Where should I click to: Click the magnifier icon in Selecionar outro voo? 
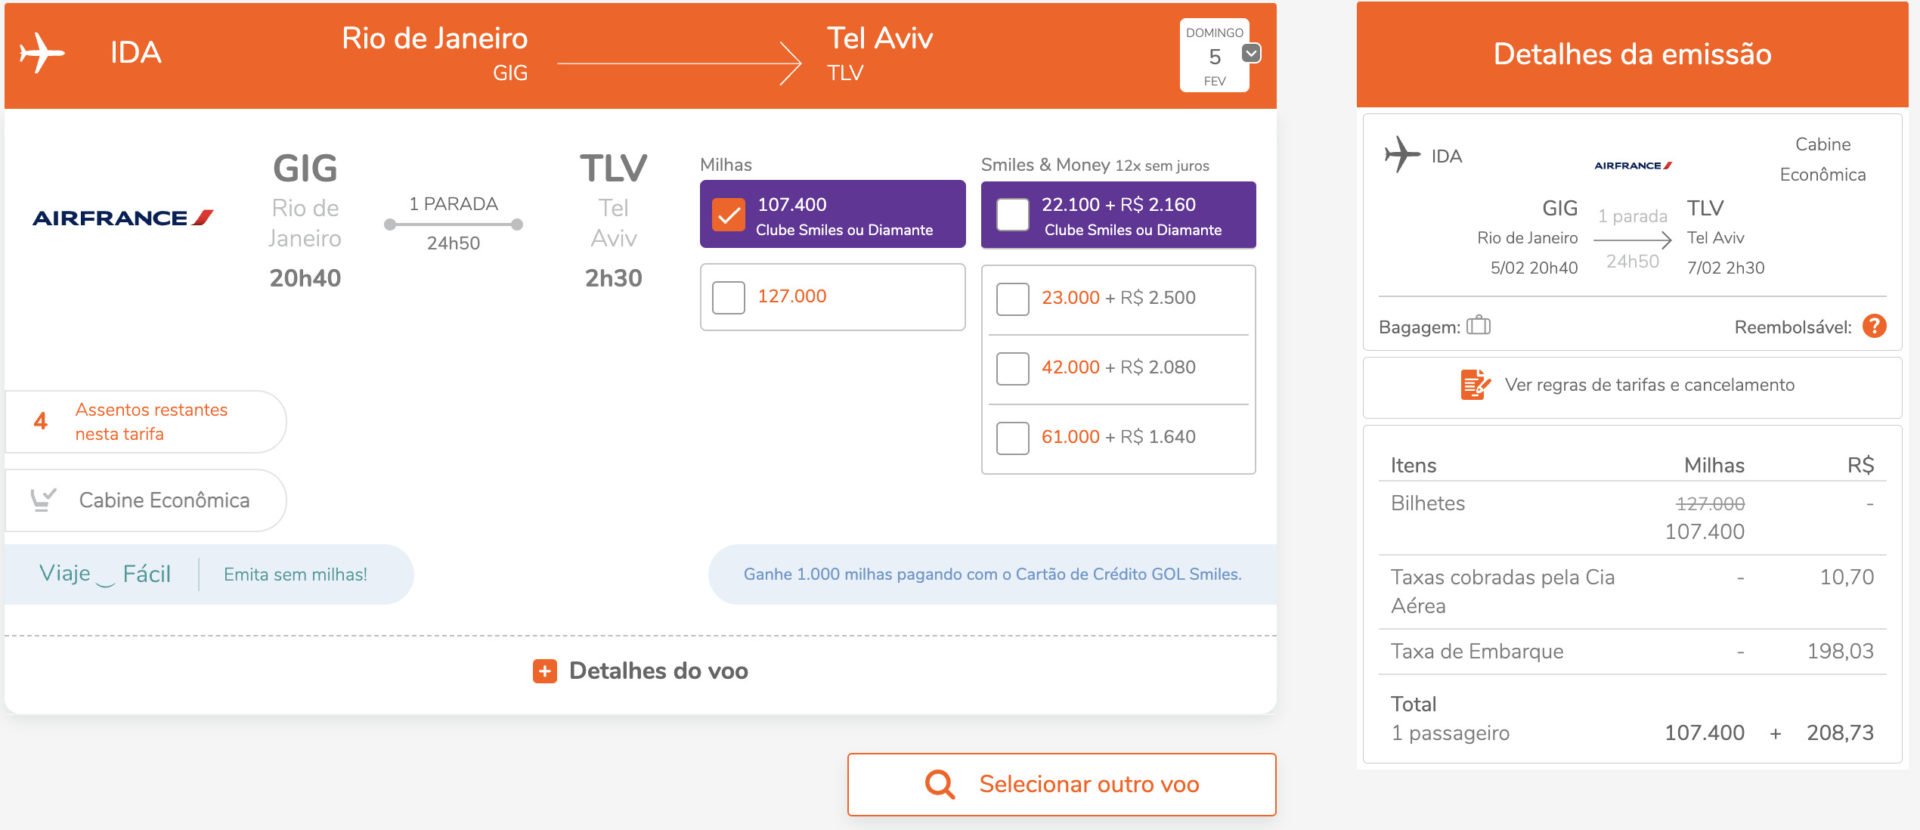[940, 784]
